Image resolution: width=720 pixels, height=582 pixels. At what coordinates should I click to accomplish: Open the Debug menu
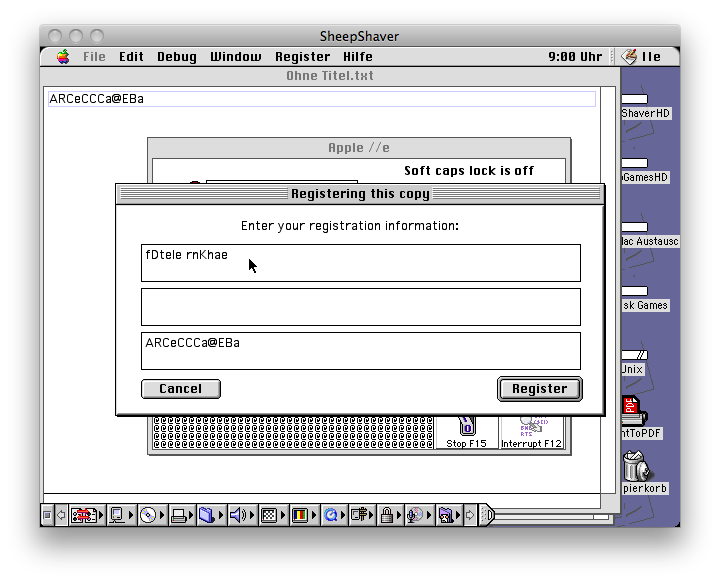point(177,57)
